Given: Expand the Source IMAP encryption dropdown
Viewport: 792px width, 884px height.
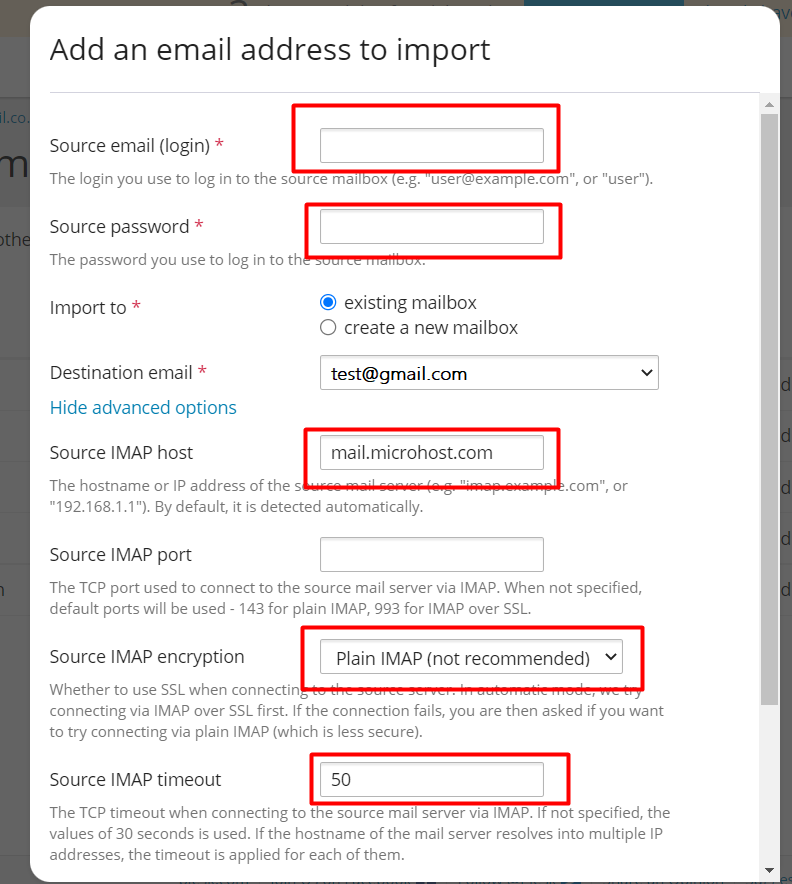Looking at the screenshot, I should (x=471, y=657).
